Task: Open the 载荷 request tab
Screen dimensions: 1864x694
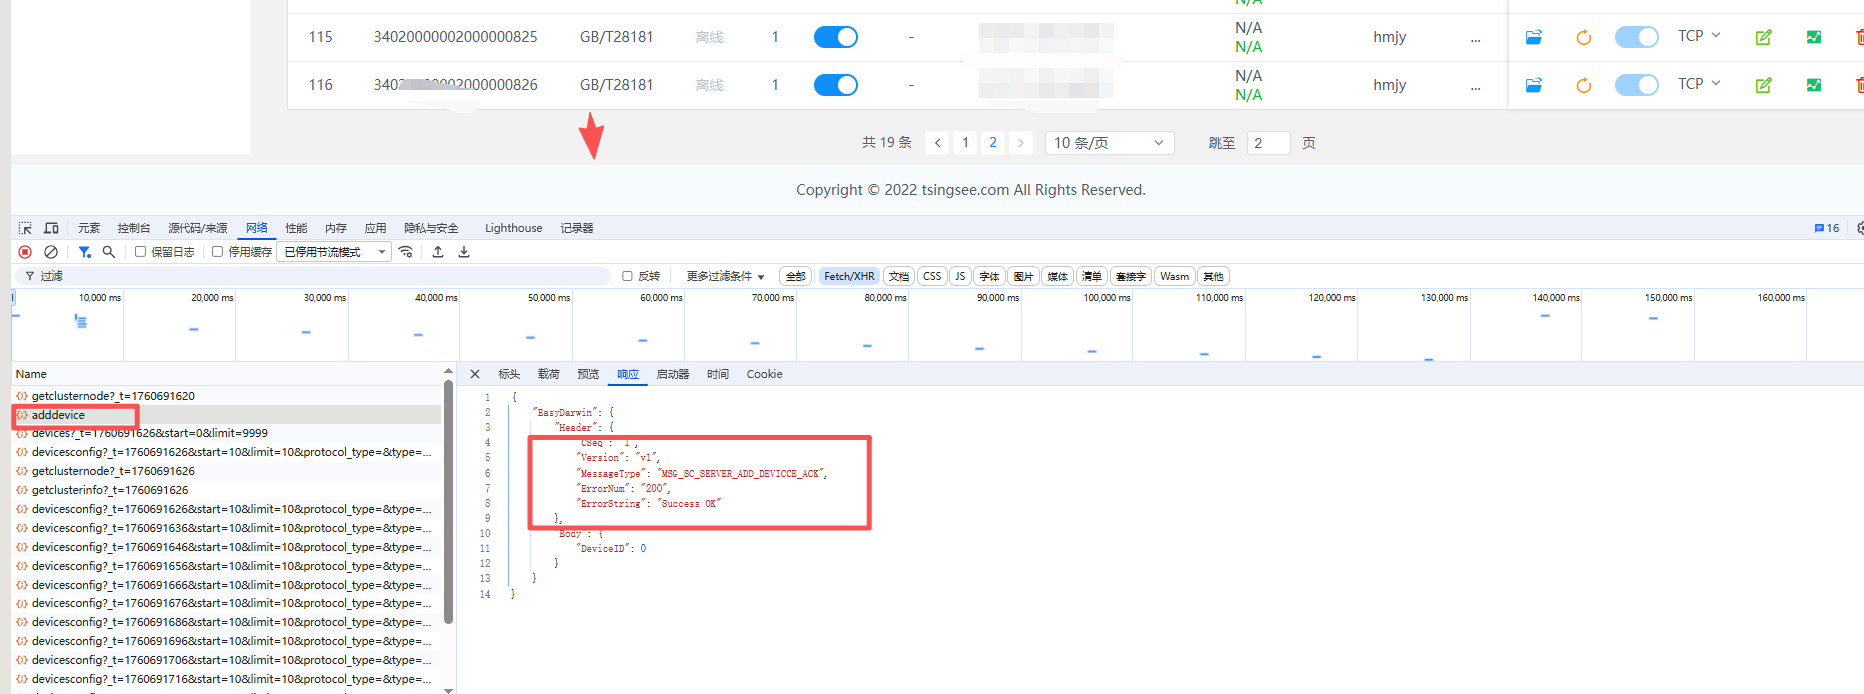Action: click(549, 374)
